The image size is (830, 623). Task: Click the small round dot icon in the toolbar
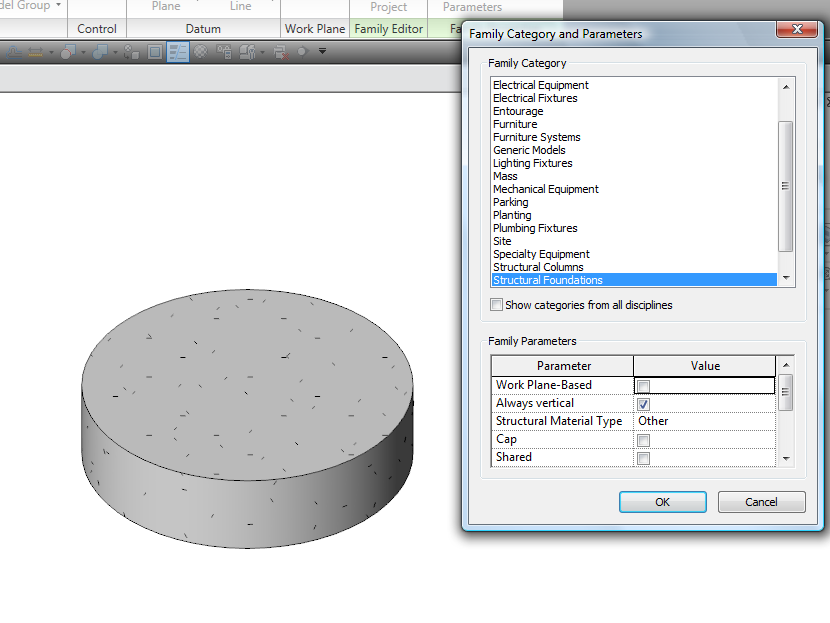pos(301,52)
